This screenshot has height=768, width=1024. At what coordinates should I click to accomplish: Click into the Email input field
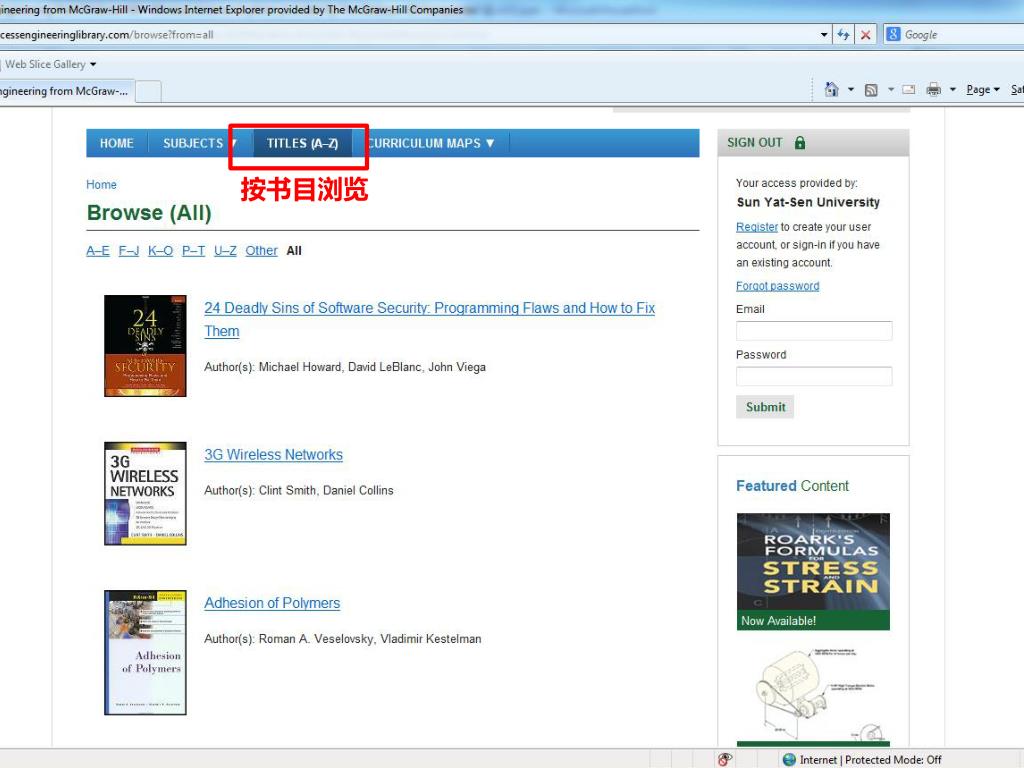[814, 330]
